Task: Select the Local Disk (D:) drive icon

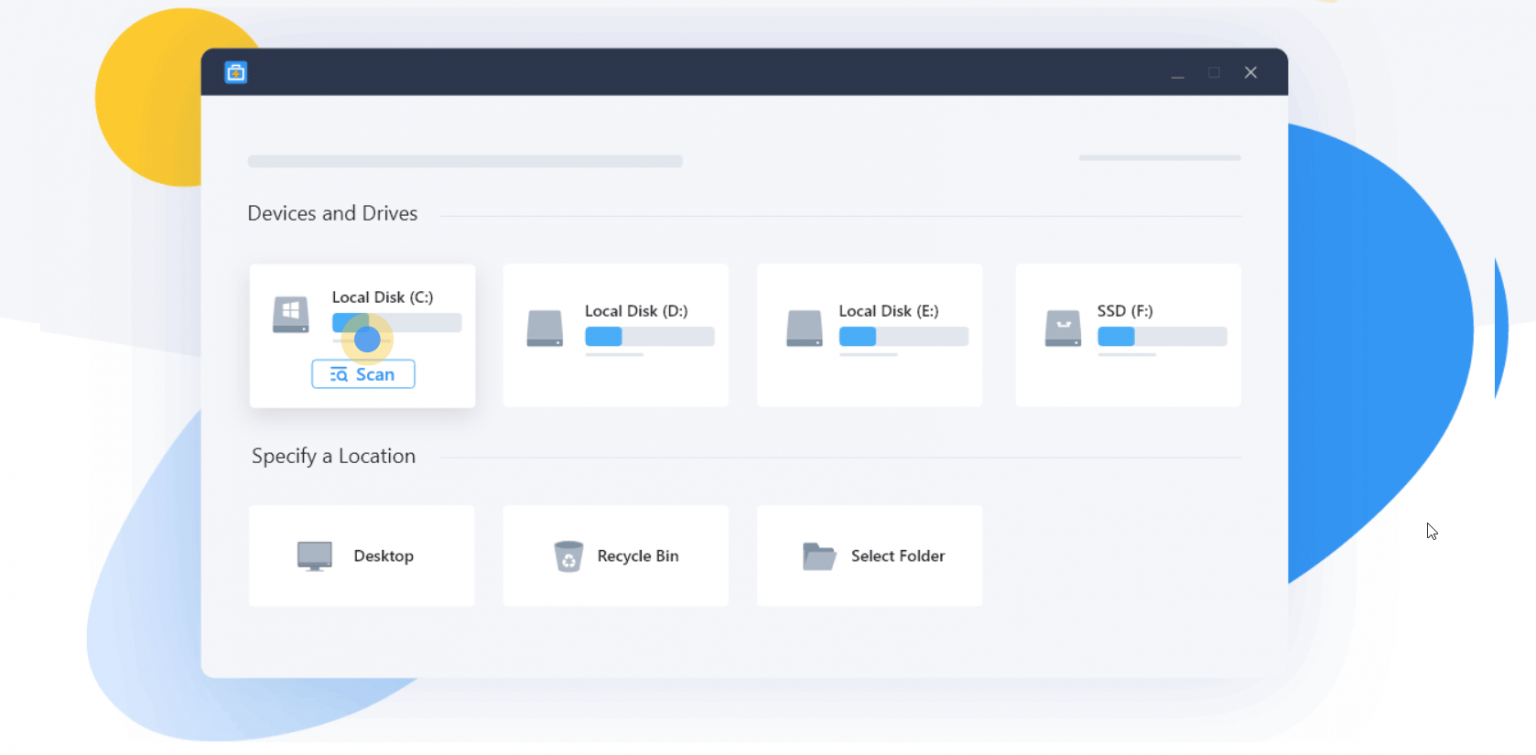Action: click(x=544, y=328)
